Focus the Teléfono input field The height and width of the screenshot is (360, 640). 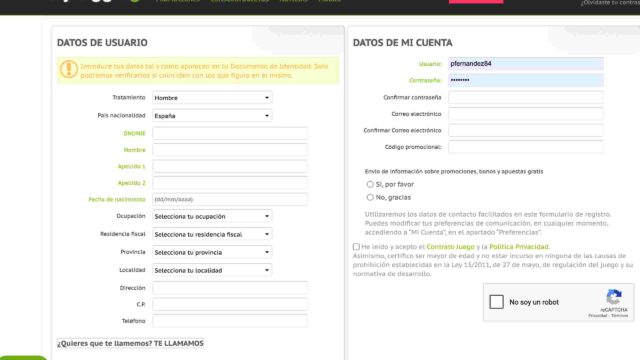pos(230,321)
